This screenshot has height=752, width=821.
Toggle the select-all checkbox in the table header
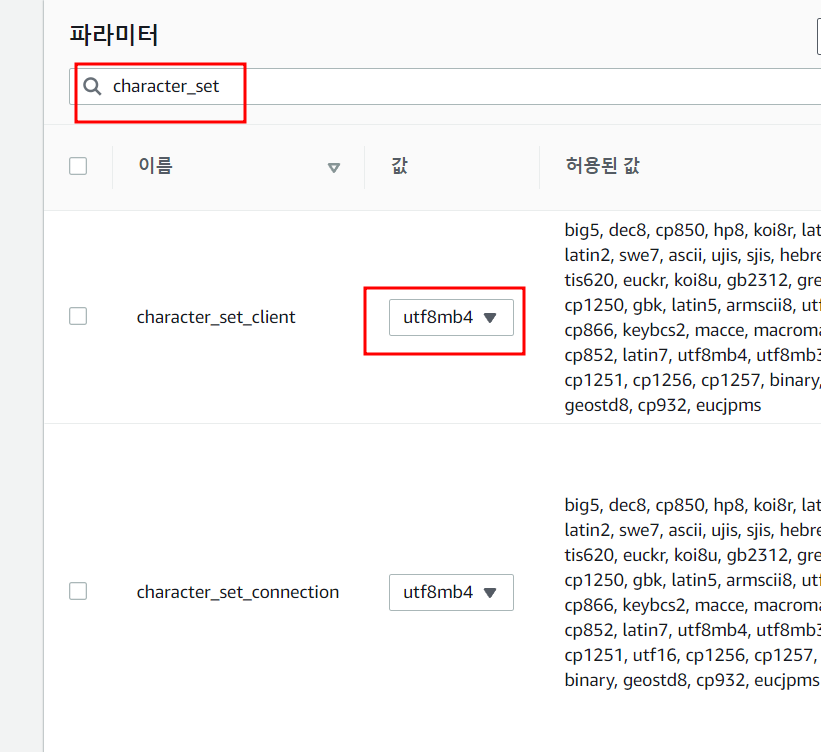(78, 166)
